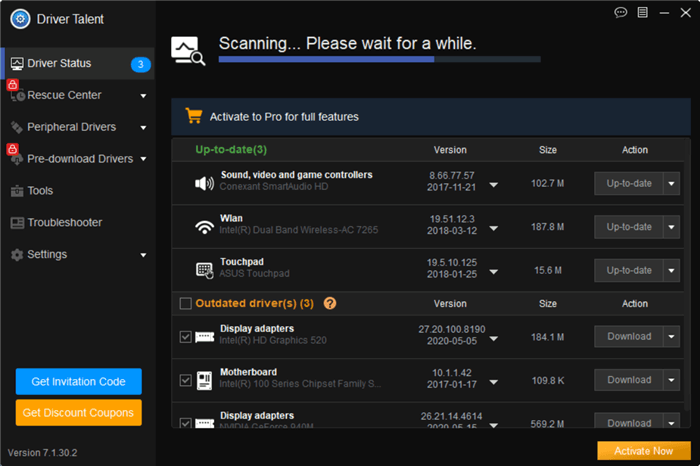
Task: Open Troubleshooter in the sidebar
Action: click(79, 223)
